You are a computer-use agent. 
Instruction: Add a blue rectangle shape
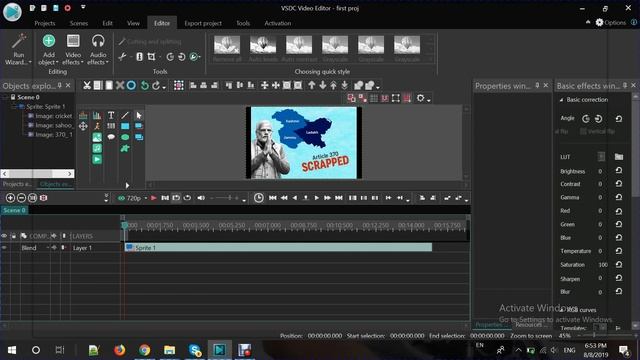click(125, 126)
